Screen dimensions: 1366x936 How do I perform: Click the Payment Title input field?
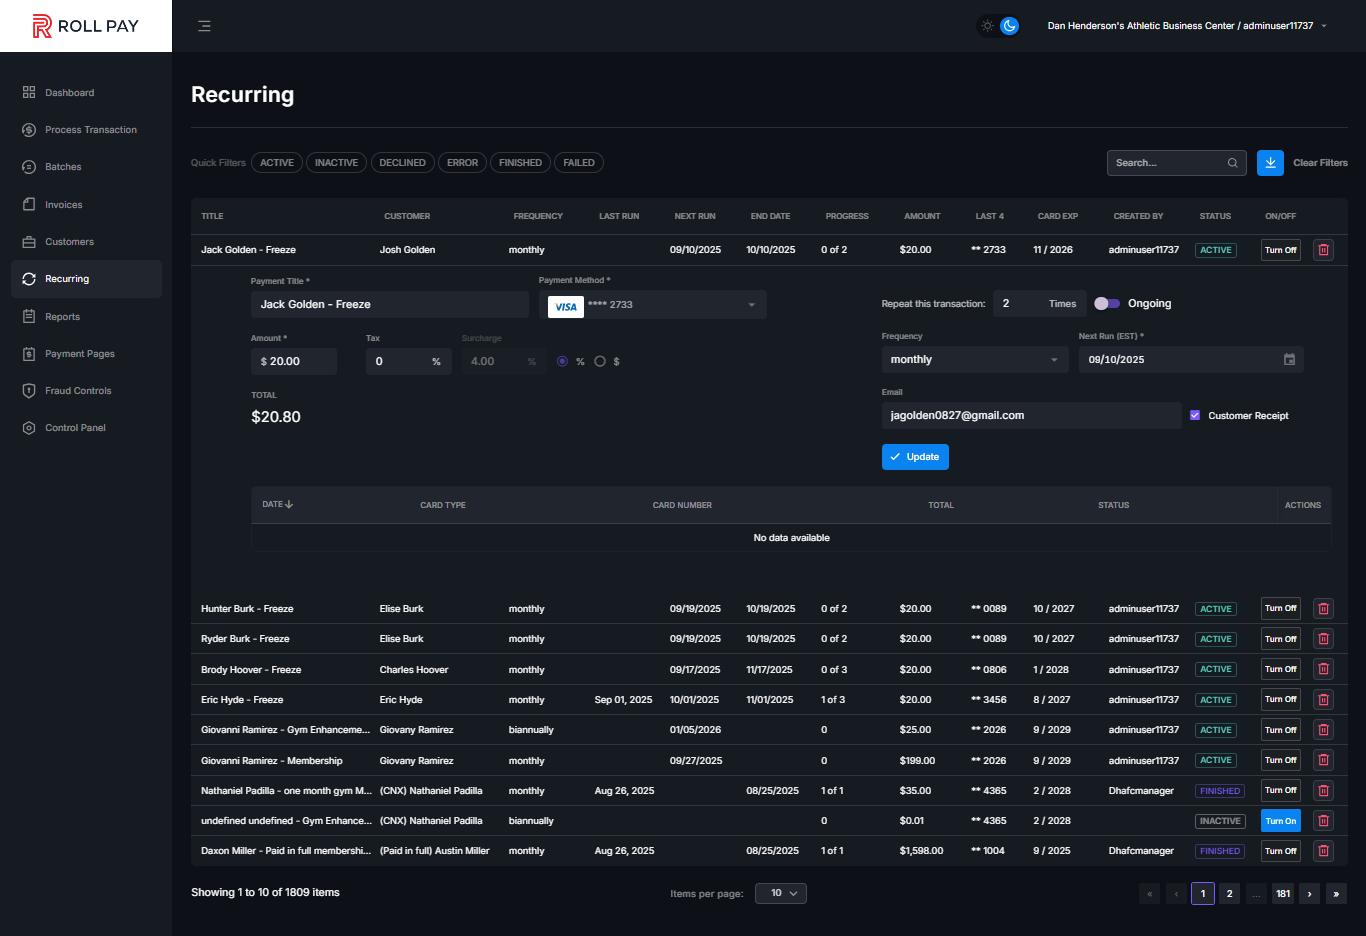pos(389,305)
